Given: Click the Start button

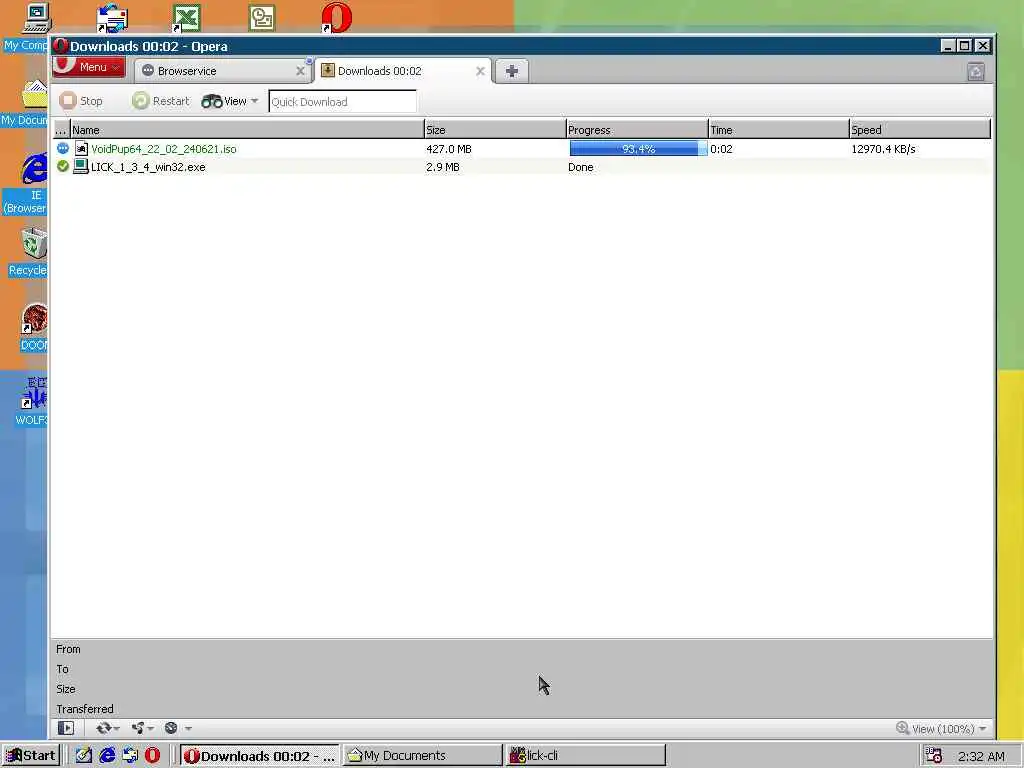Looking at the screenshot, I should tap(31, 756).
